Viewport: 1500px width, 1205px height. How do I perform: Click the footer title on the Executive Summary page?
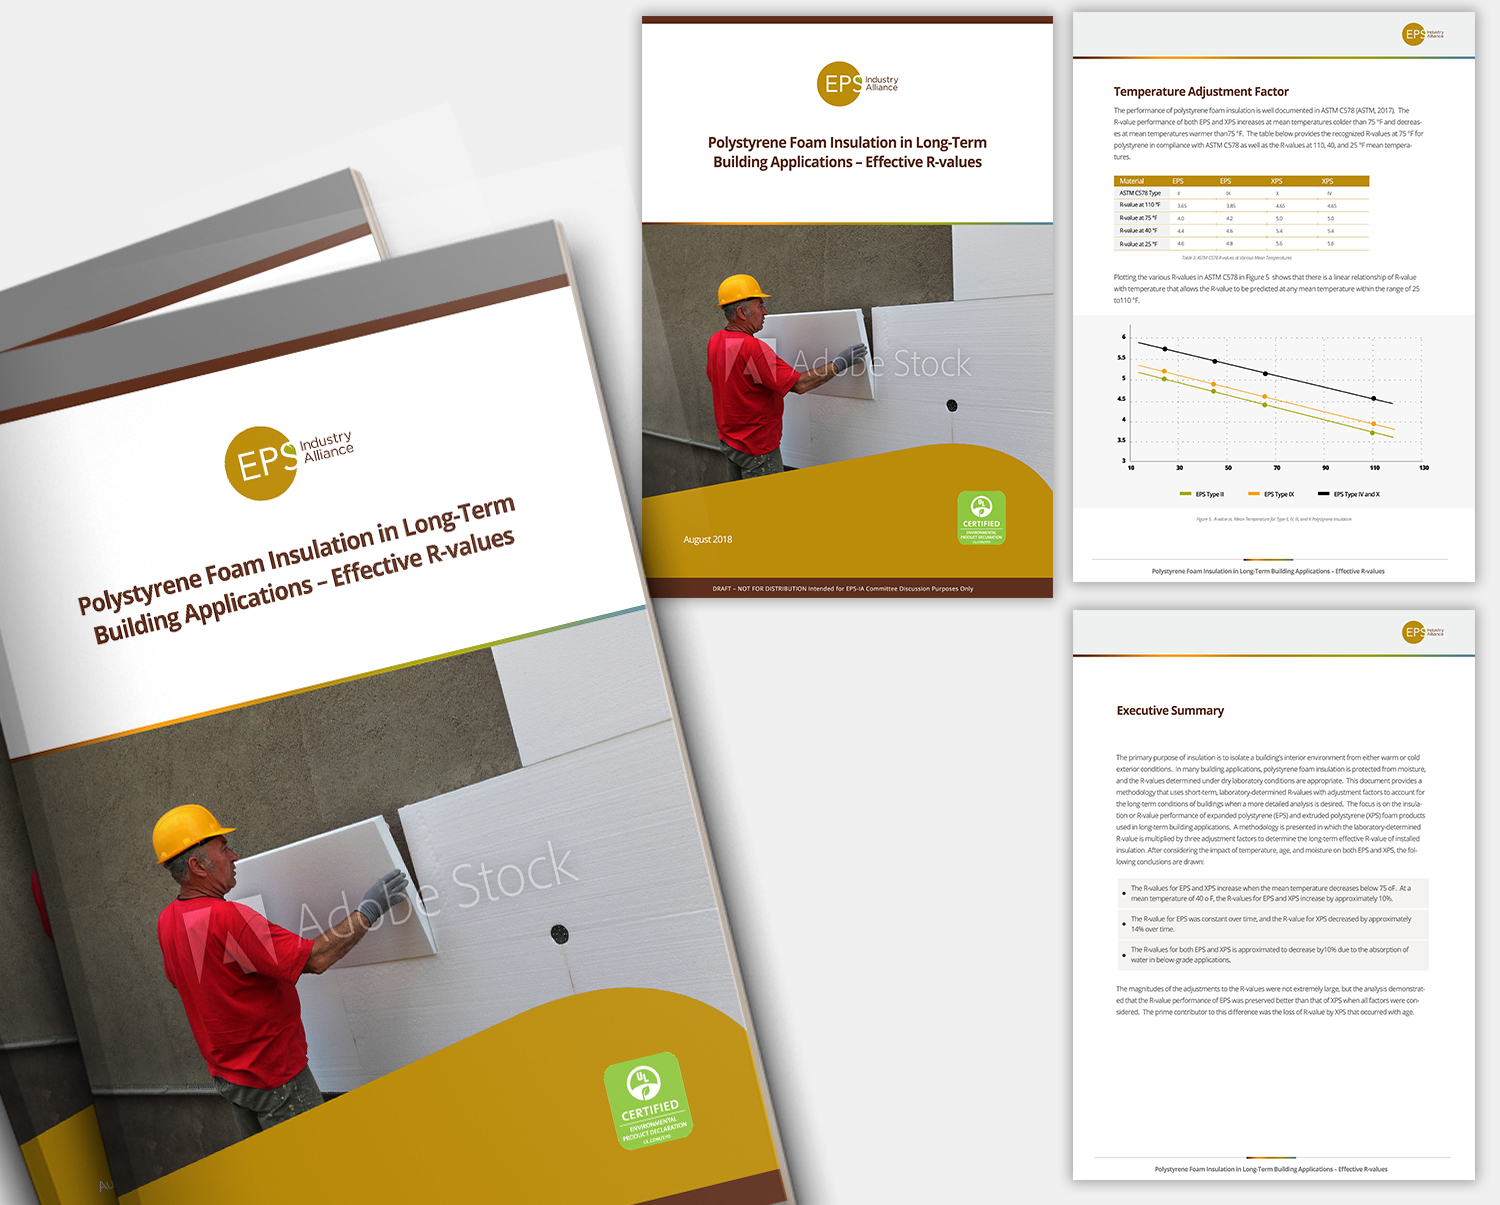(x=1271, y=1169)
